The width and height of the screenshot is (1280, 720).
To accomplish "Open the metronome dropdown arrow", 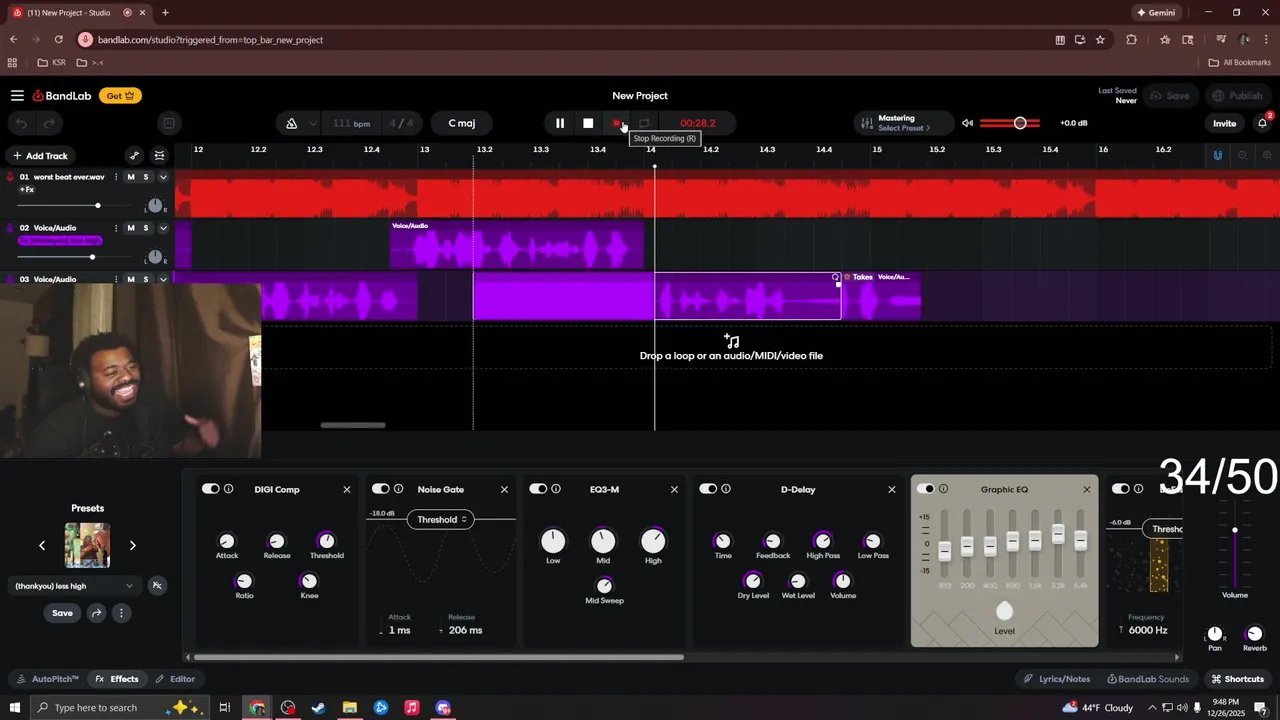I will click(x=313, y=124).
